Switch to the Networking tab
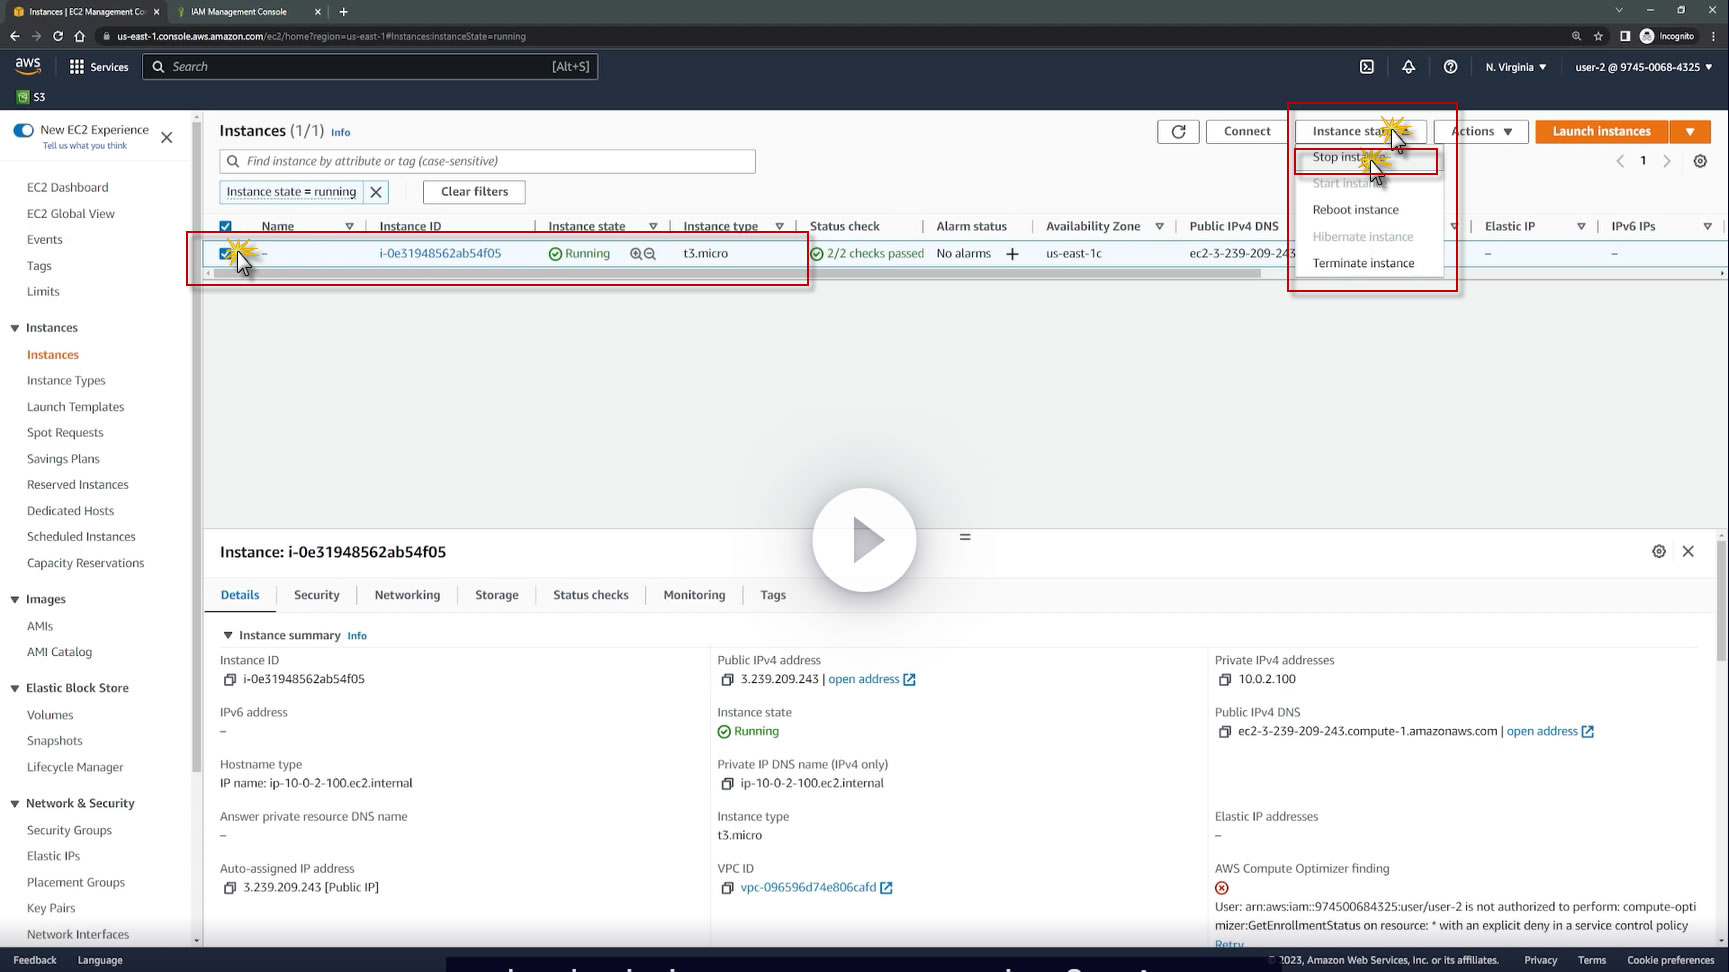Screen dimensions: 1729x972 point(407,595)
